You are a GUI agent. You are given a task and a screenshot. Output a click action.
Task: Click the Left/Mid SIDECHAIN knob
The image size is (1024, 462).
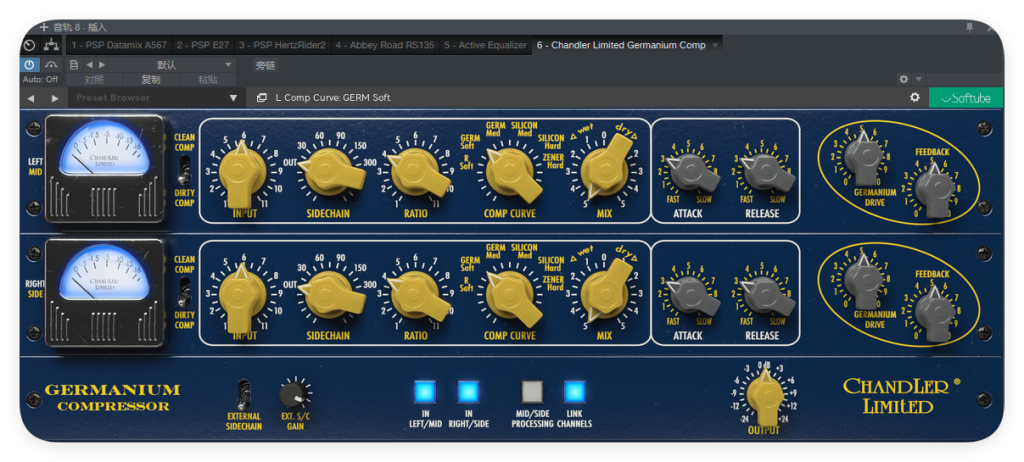click(x=331, y=171)
